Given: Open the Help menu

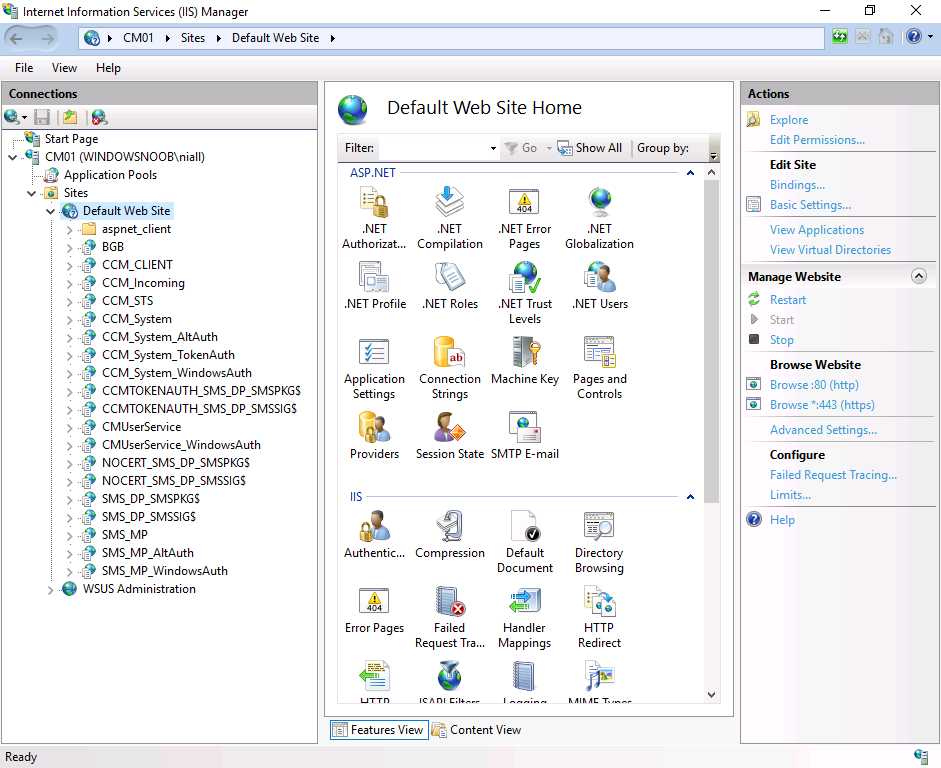Looking at the screenshot, I should pyautogui.click(x=108, y=68).
